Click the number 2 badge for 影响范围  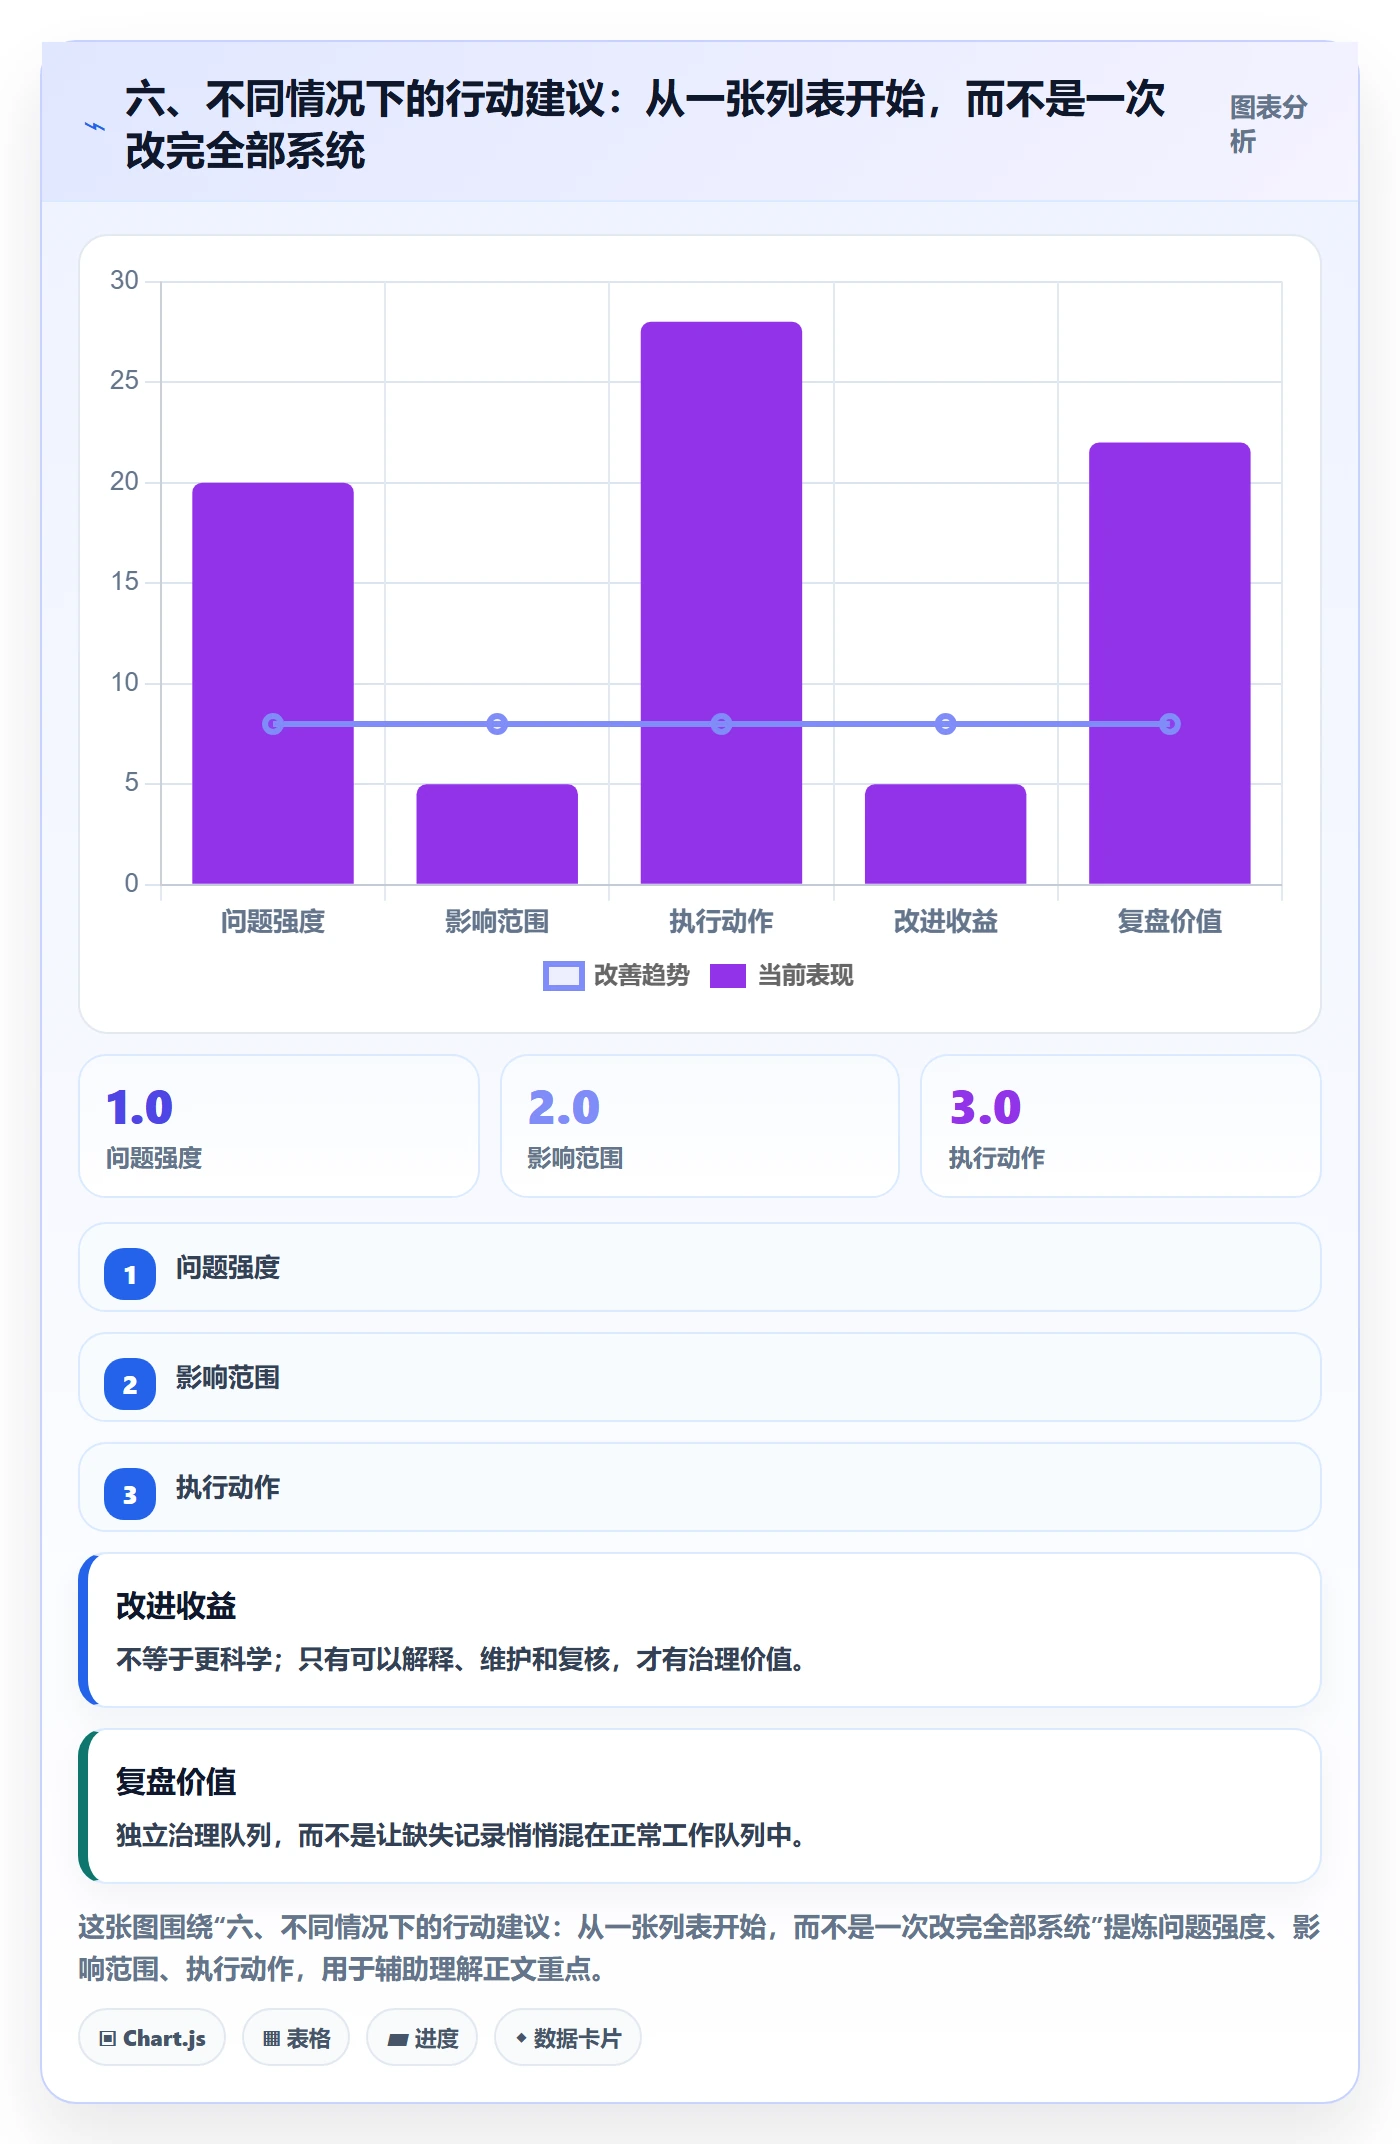(130, 1384)
